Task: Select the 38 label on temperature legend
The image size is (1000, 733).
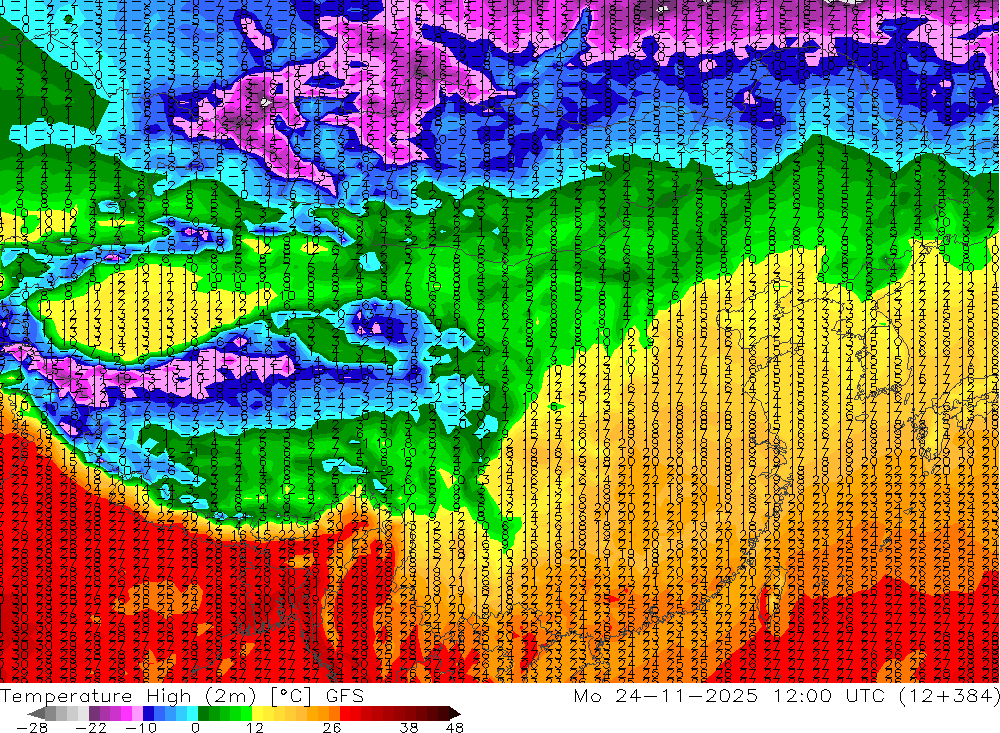Action: [409, 727]
